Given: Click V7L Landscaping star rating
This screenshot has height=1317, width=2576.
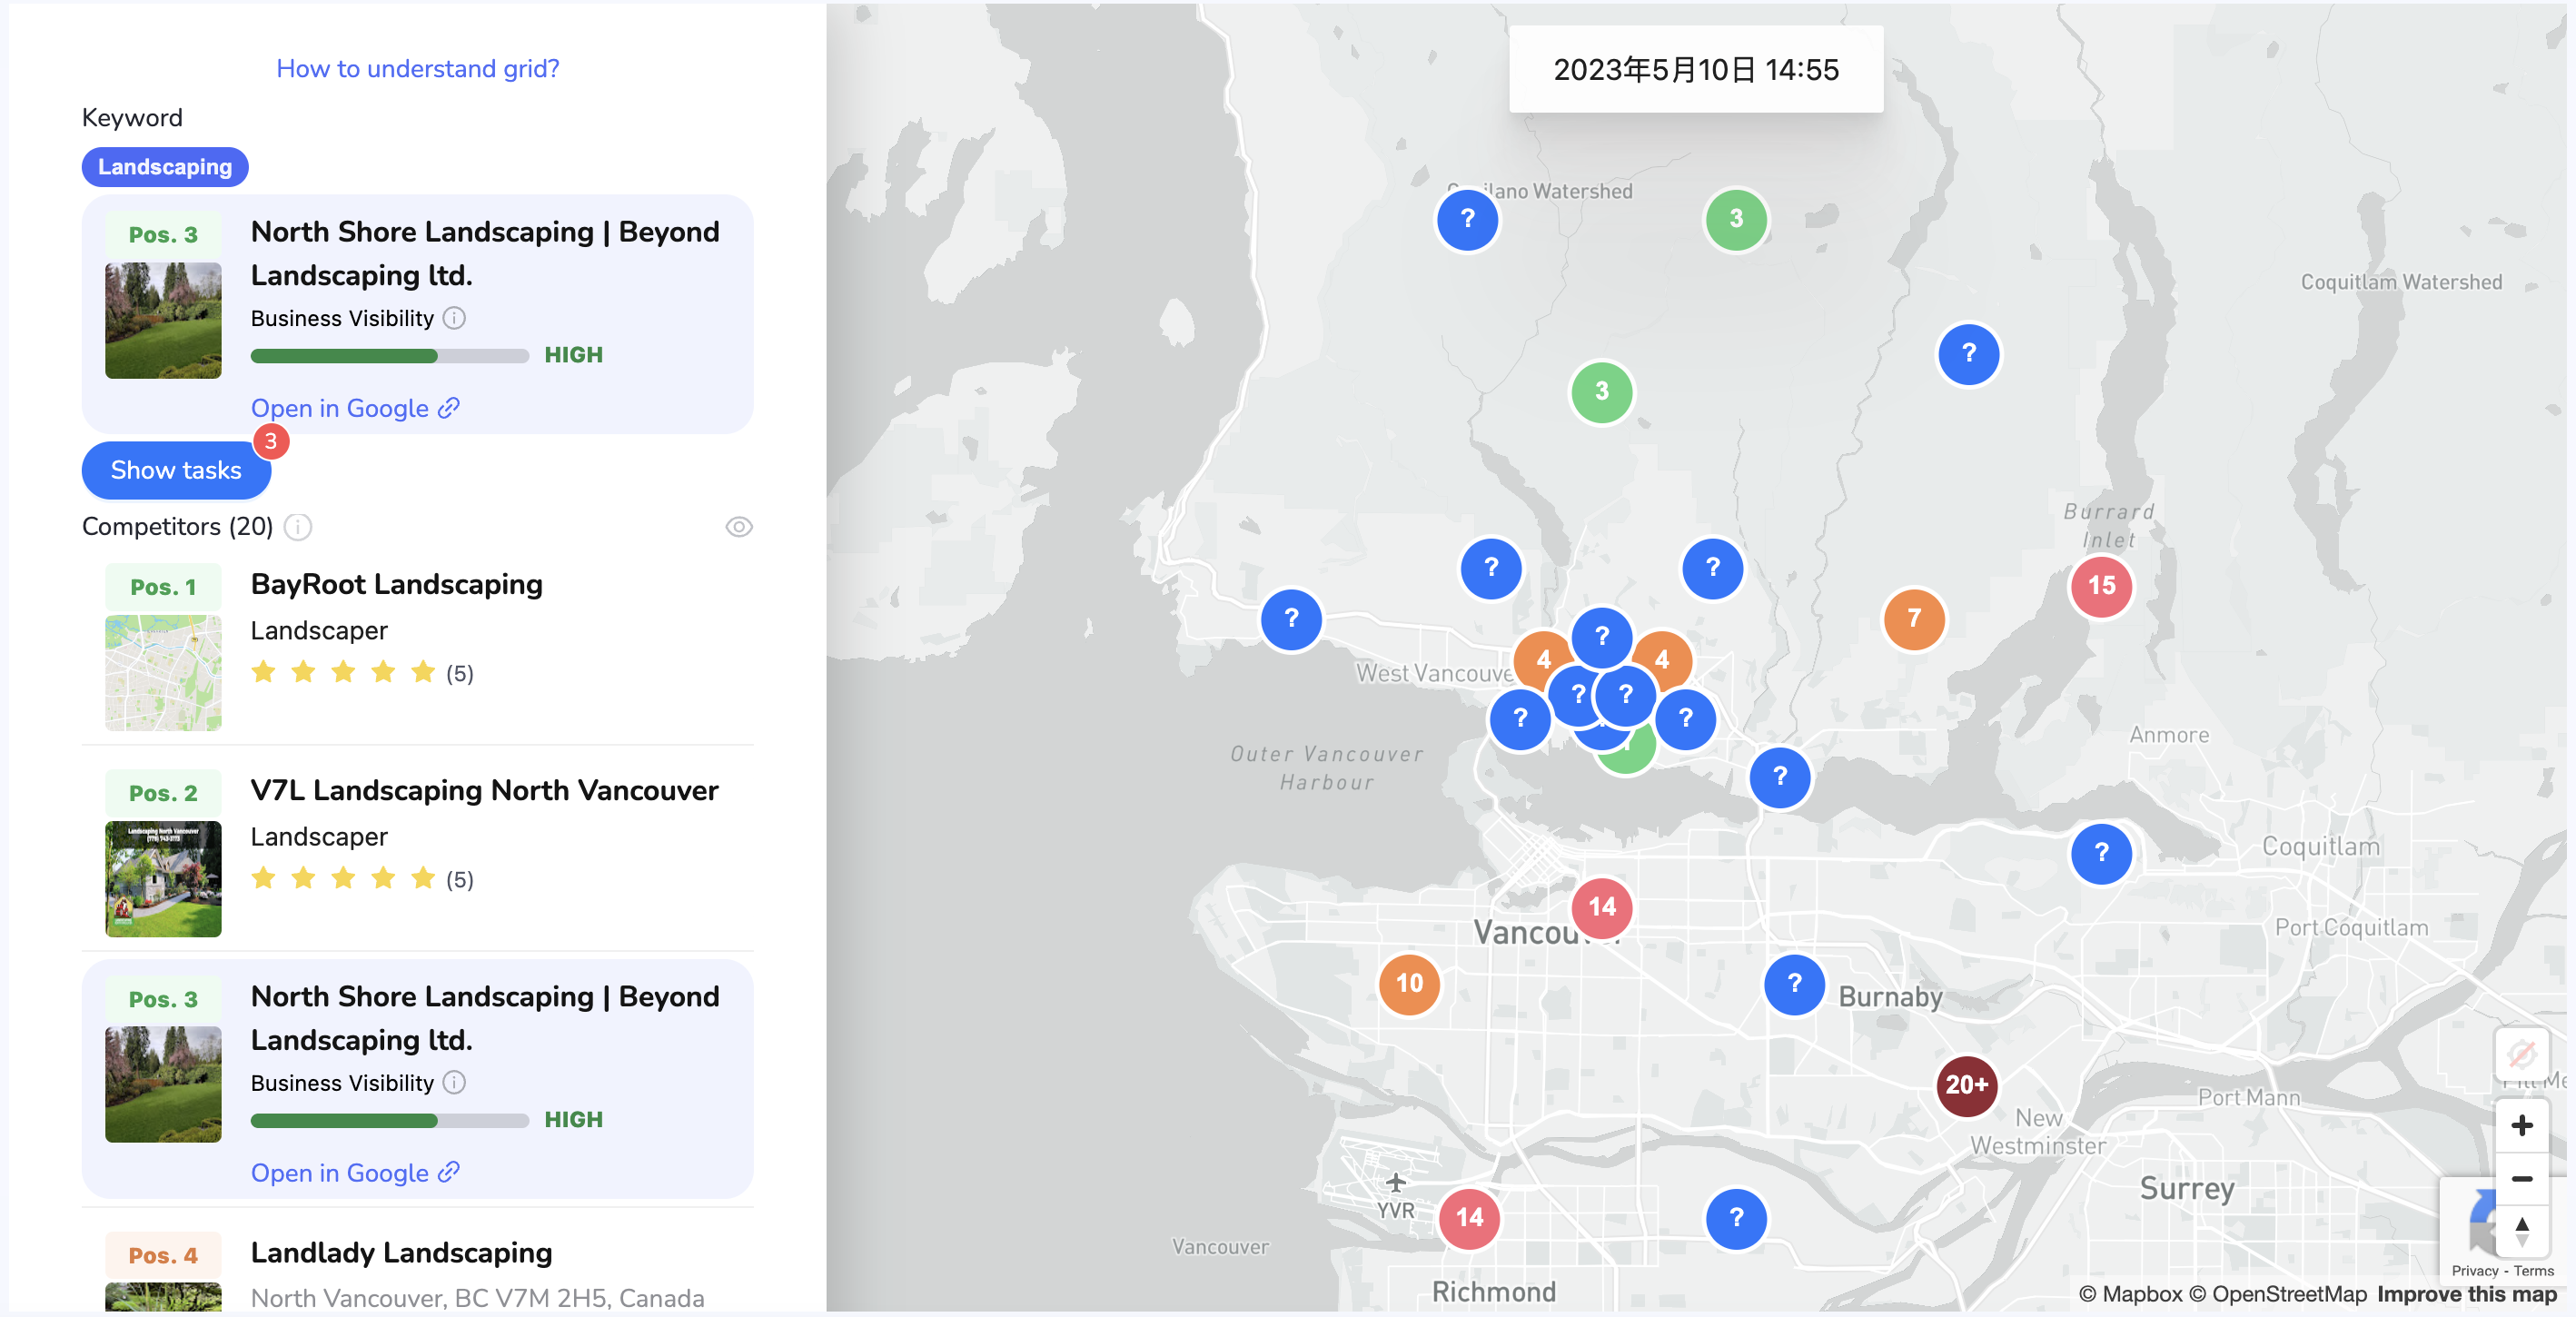Looking at the screenshot, I should tap(343, 878).
